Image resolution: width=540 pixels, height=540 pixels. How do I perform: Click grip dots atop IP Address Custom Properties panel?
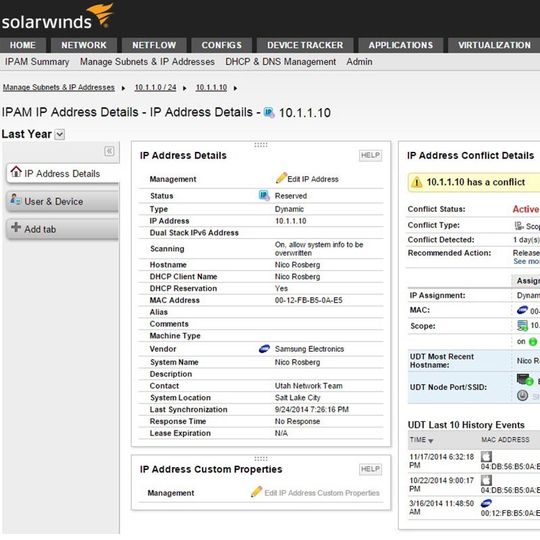(x=261, y=459)
